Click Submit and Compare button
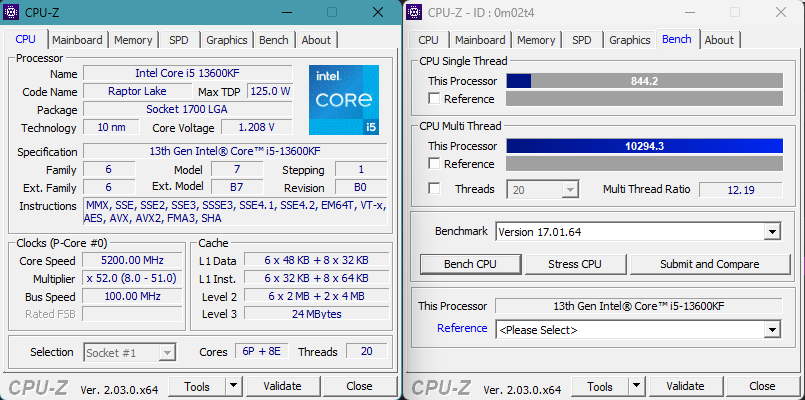Image resolution: width=805 pixels, height=400 pixels. (x=710, y=264)
